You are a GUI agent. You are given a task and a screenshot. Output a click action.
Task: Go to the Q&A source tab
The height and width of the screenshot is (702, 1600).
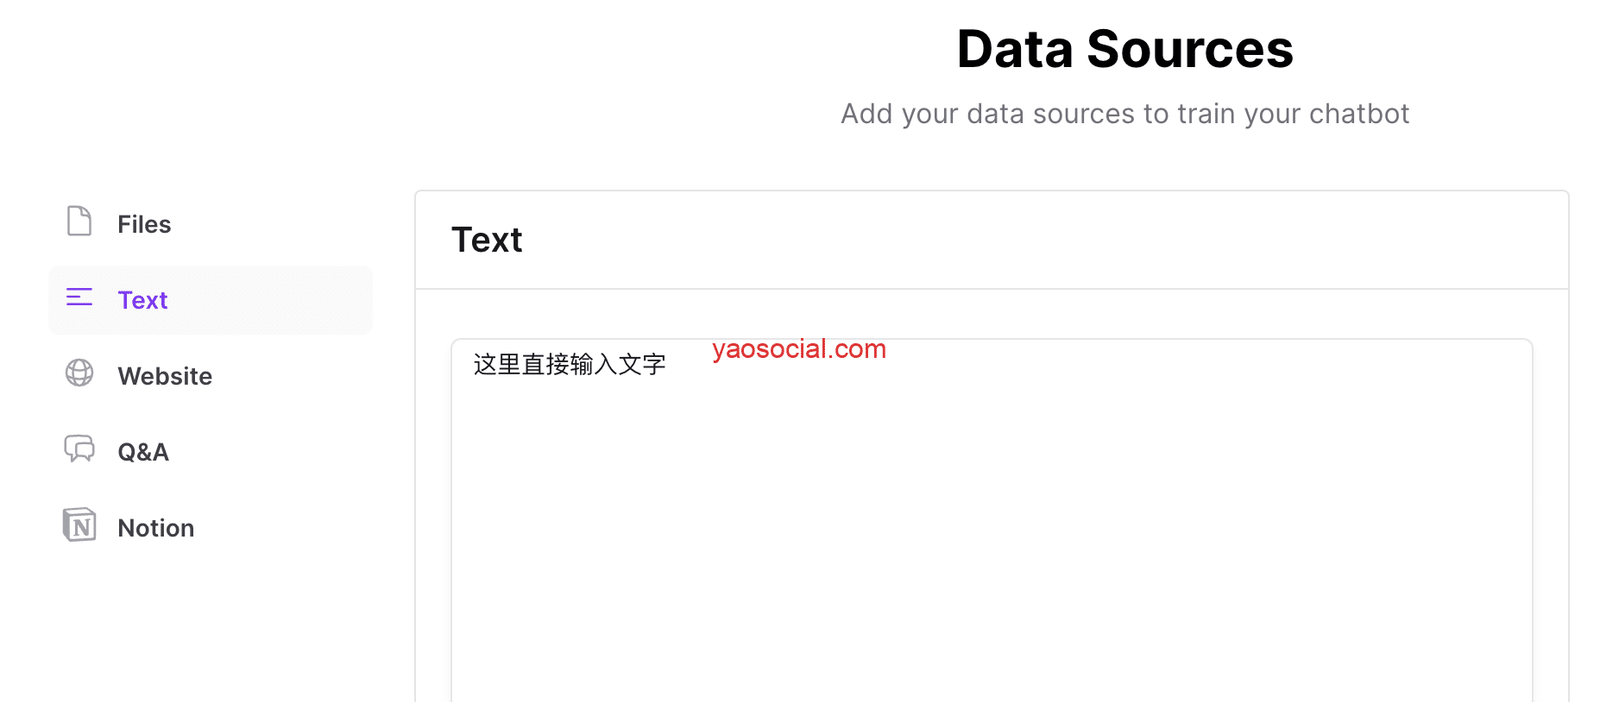tap(143, 452)
